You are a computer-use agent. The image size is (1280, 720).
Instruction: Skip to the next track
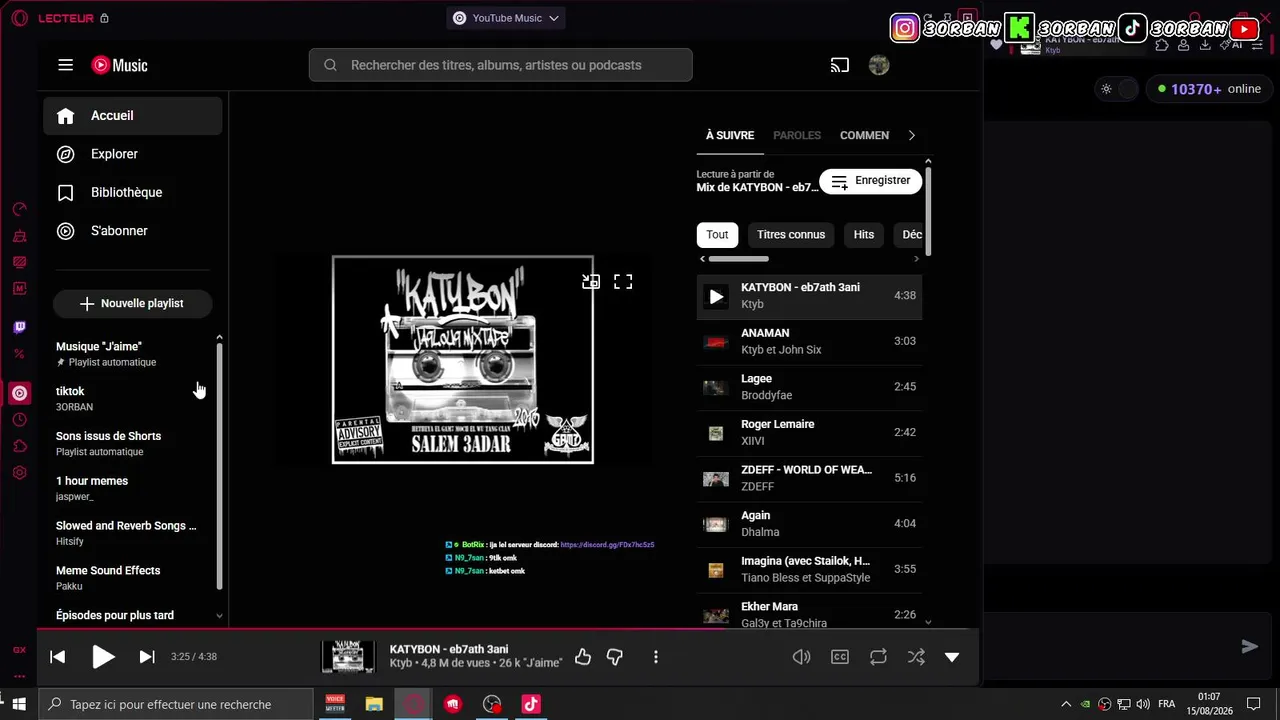click(x=147, y=657)
